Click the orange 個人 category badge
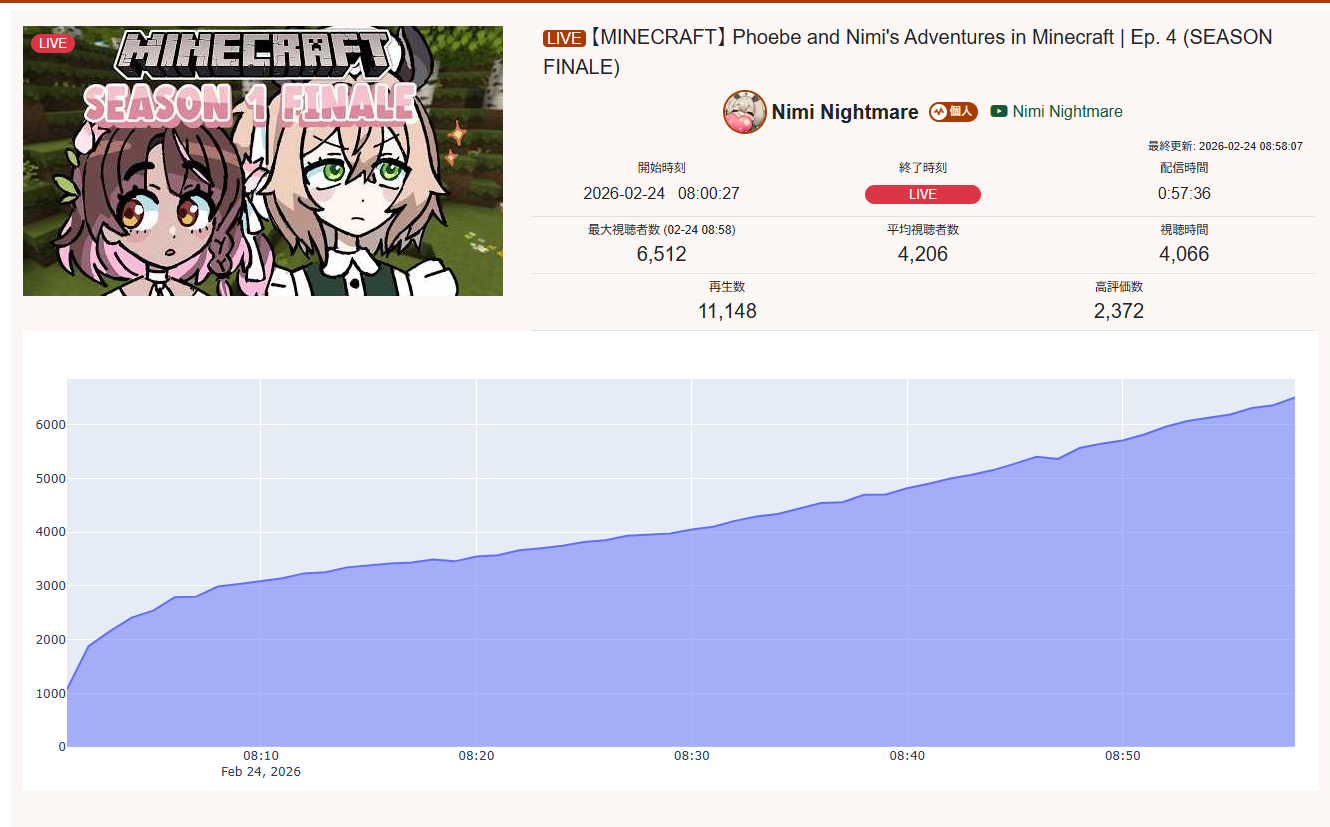This screenshot has height=827, width=1330. tap(953, 112)
